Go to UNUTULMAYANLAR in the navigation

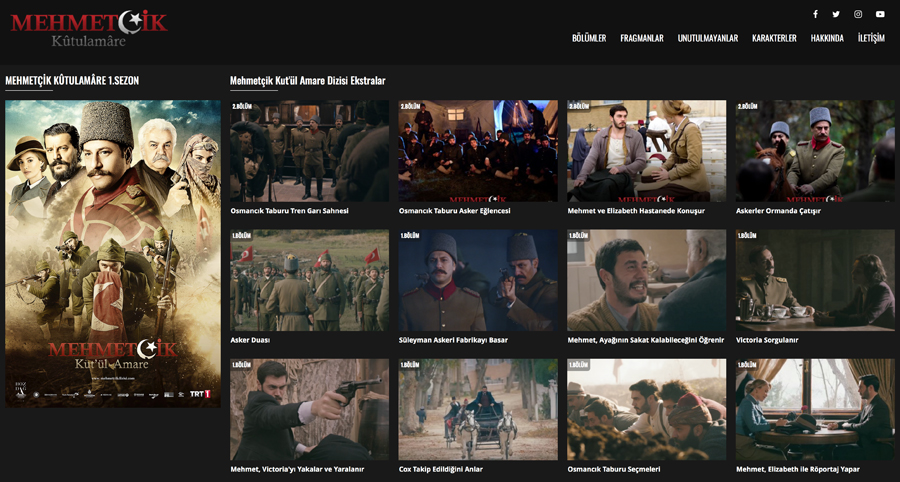[708, 38]
